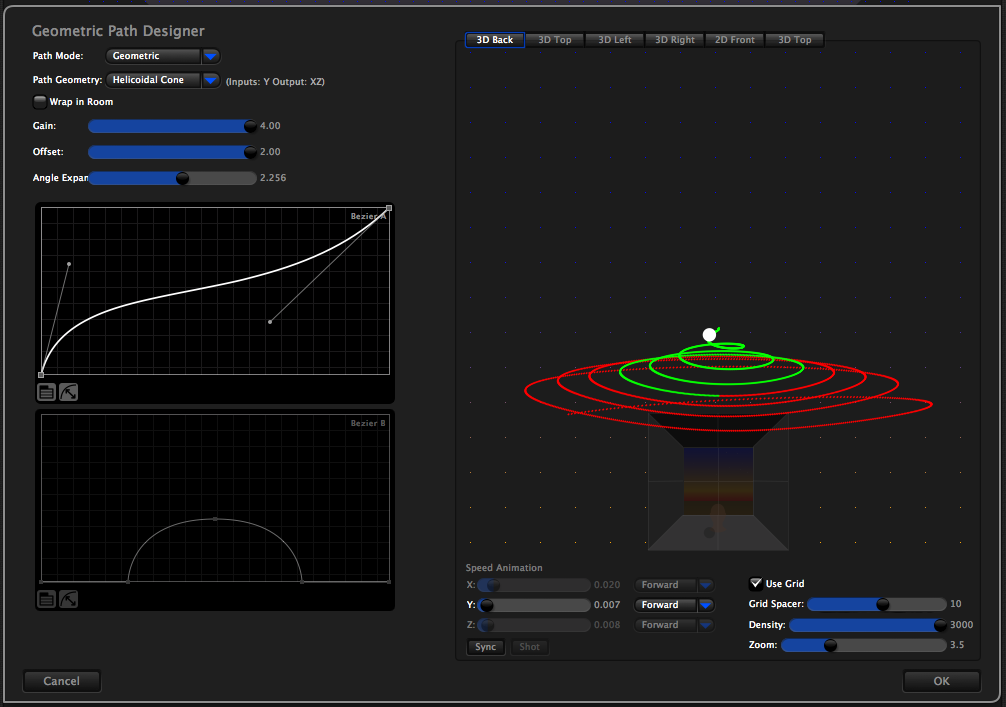
Task: Click the Shot button next to Sync
Action: pos(529,647)
